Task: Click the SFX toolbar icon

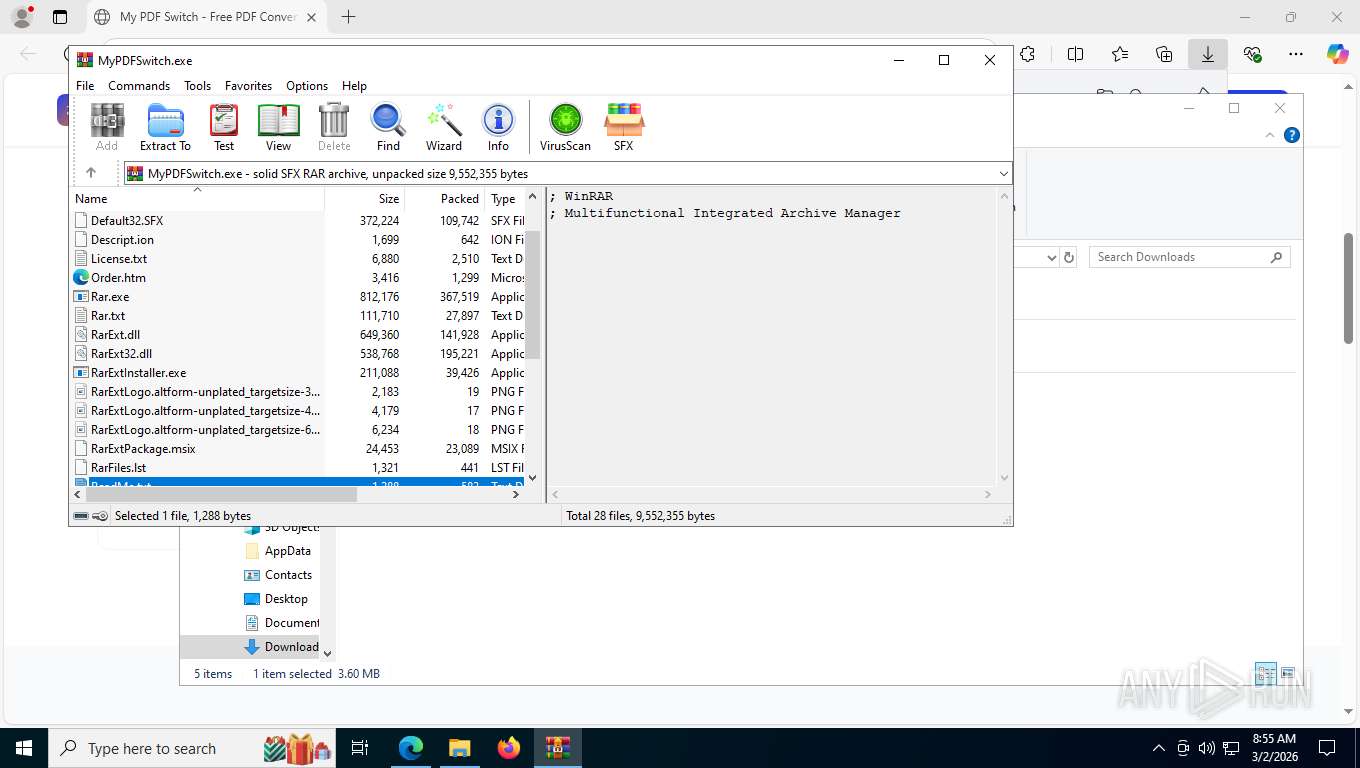Action: point(623,127)
